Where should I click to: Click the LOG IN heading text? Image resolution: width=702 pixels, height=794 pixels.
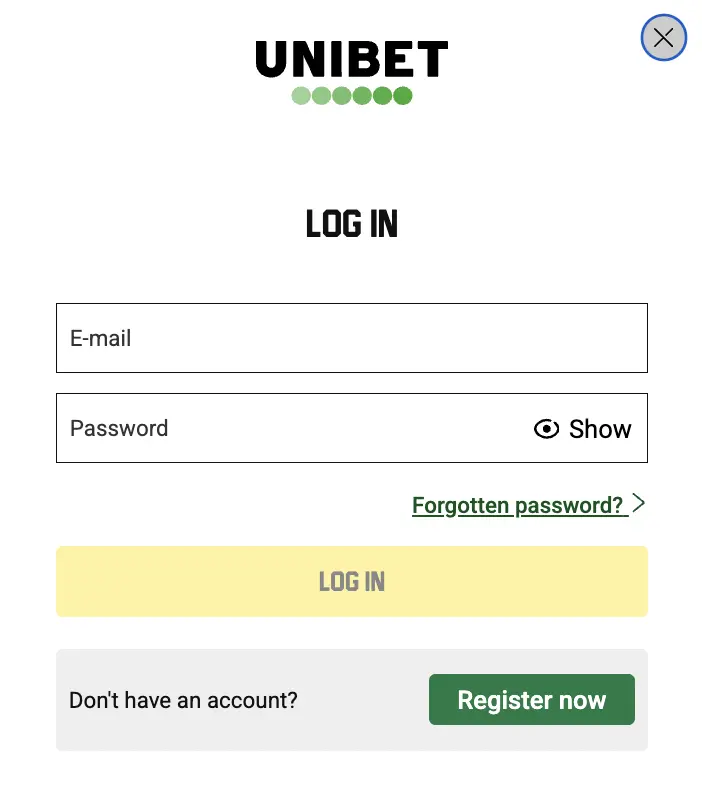click(351, 224)
